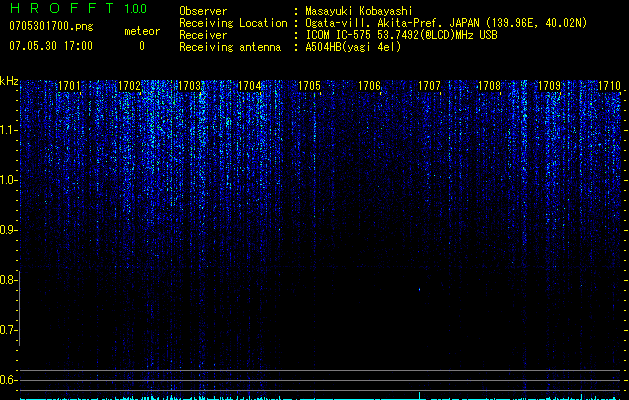Viewport: 629px width, 400px height.
Task: Click the A504HB(yagi 4el) antenna text
Action: pos(353,47)
